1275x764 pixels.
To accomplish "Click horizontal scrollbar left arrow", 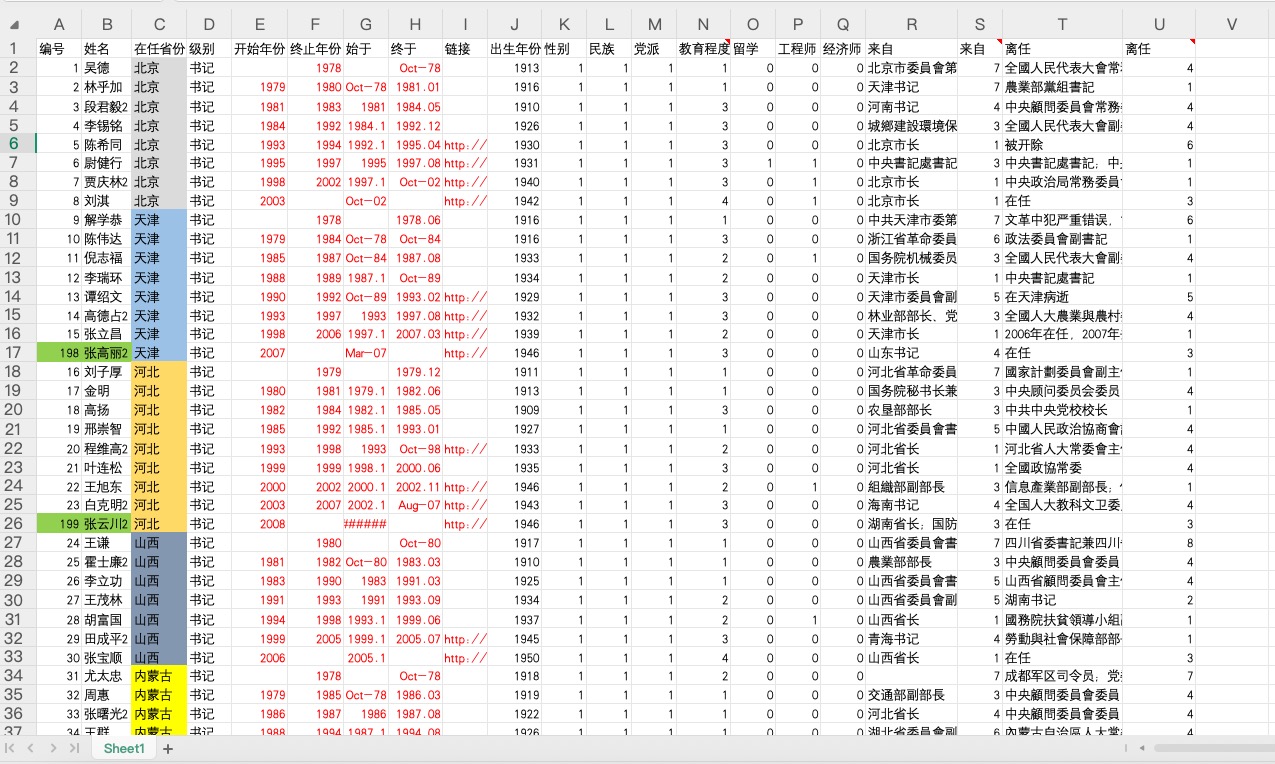I will coord(1142,748).
